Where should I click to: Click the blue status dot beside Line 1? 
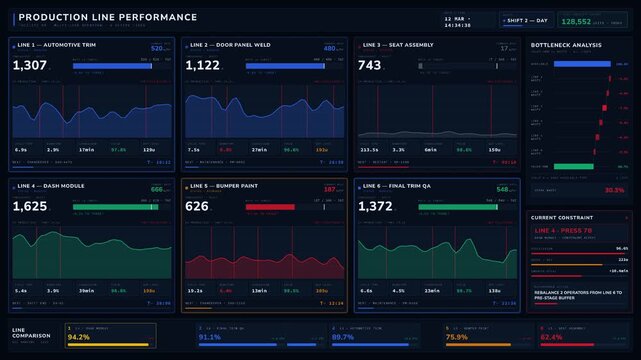[x=14, y=47]
